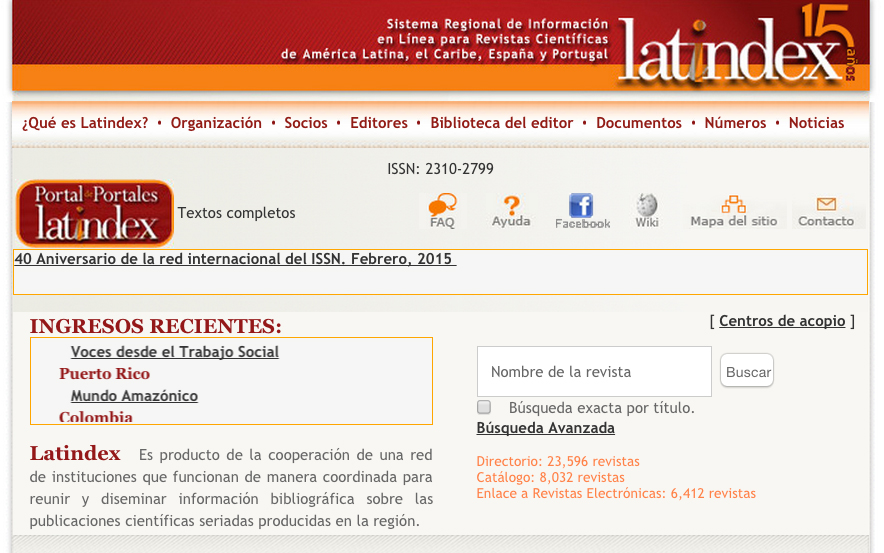Open the Búsqueda Avanzada link

click(545, 428)
